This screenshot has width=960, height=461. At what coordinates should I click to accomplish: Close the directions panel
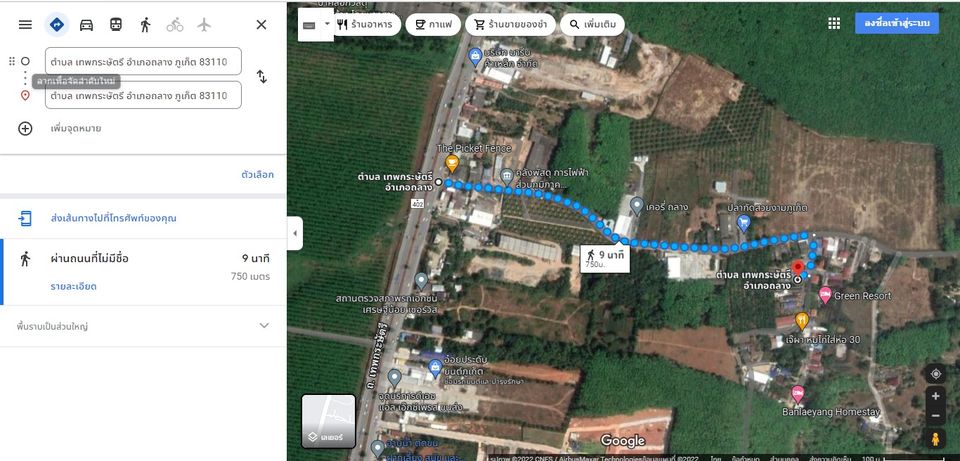point(261,24)
